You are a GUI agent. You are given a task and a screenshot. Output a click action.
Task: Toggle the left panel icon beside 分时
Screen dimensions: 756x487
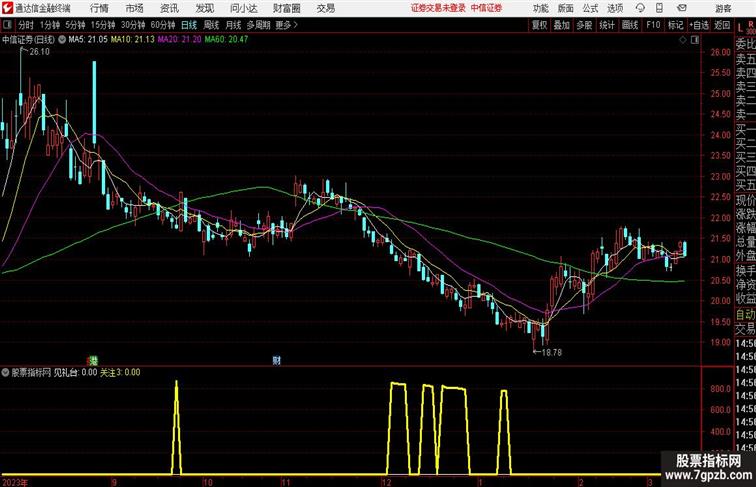[x=7, y=25]
